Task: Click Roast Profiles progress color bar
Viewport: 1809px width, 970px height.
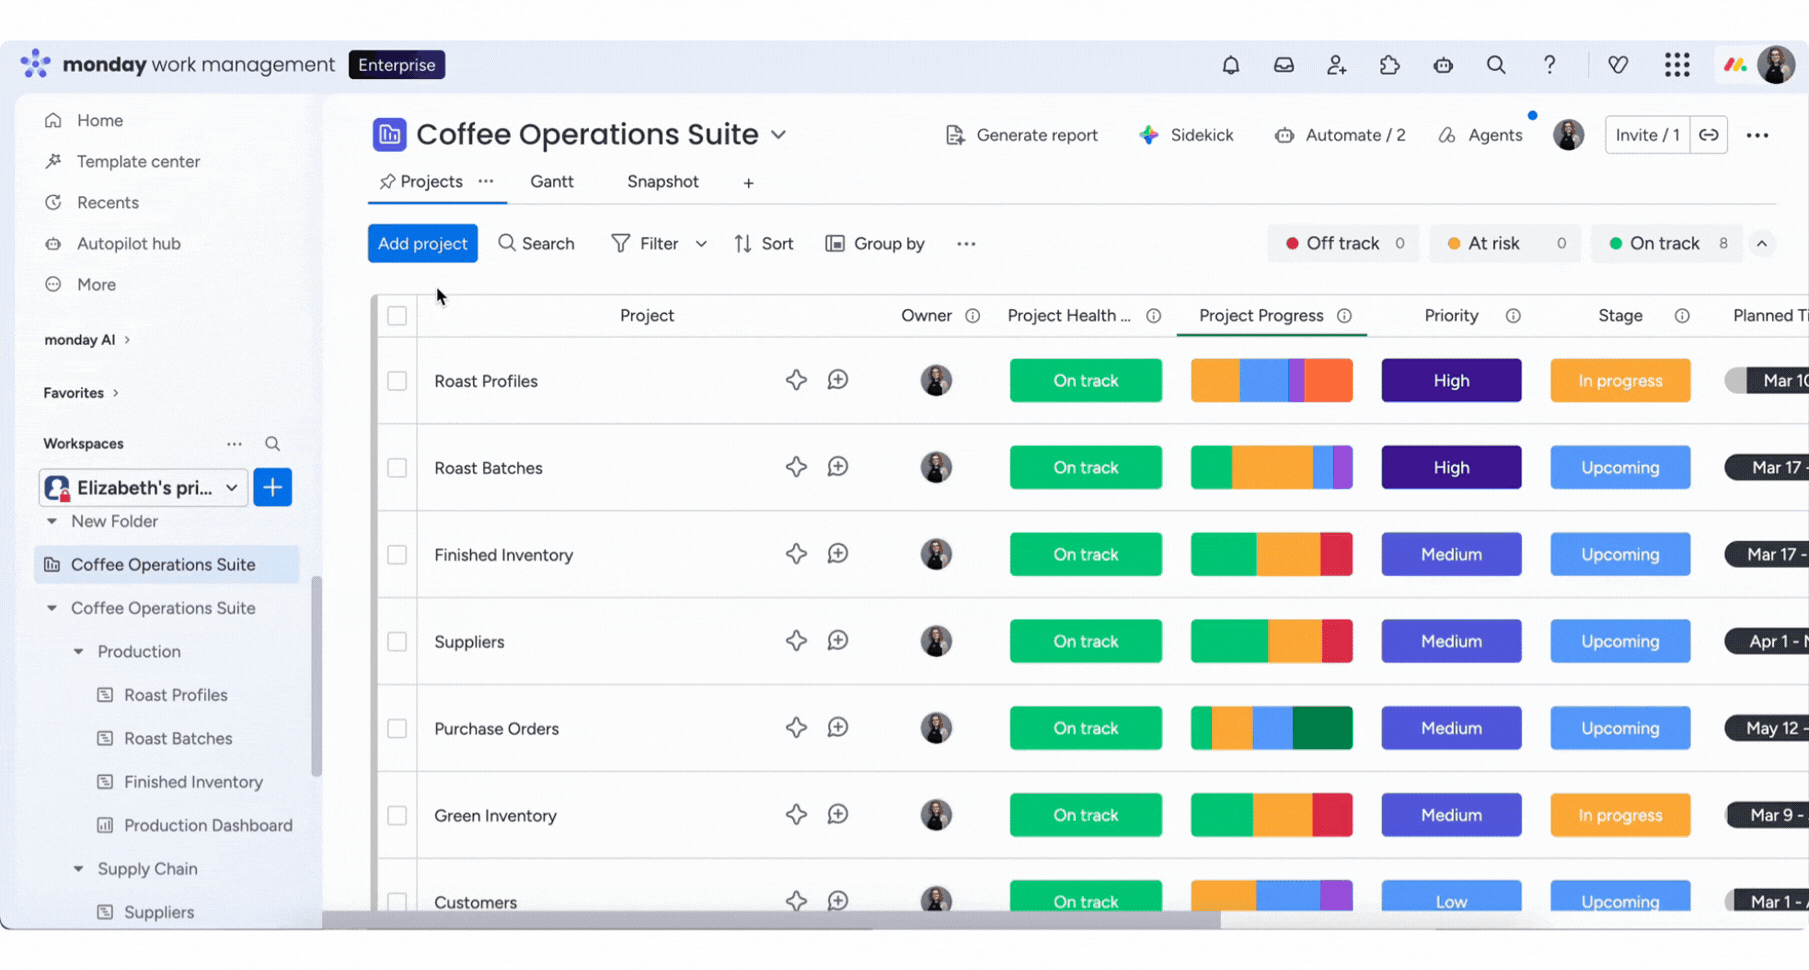Action: pyautogui.click(x=1271, y=381)
